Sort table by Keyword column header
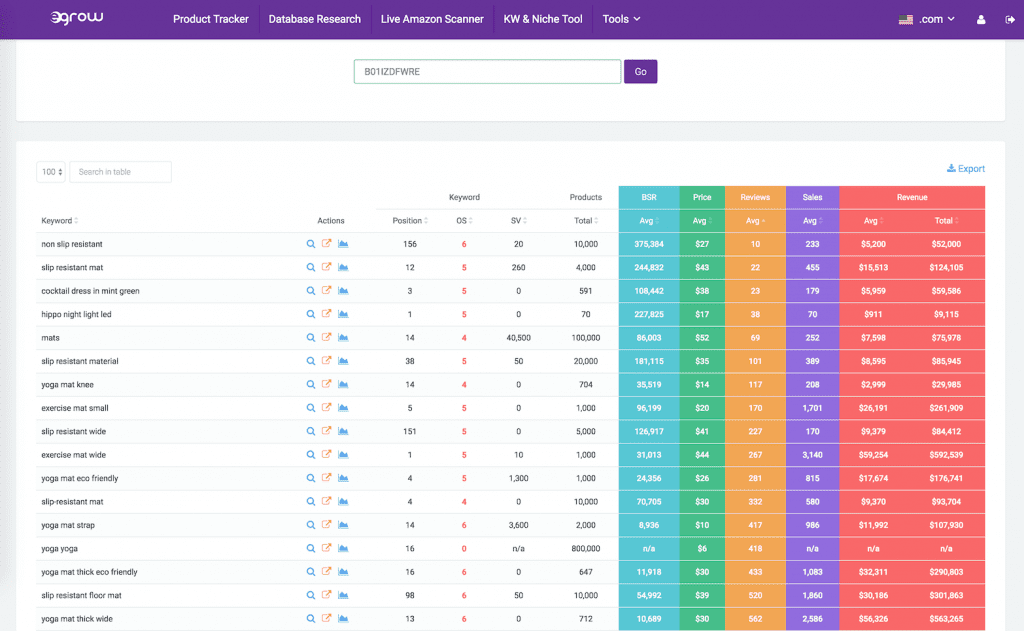Image resolution: width=1024 pixels, height=631 pixels. click(59, 221)
